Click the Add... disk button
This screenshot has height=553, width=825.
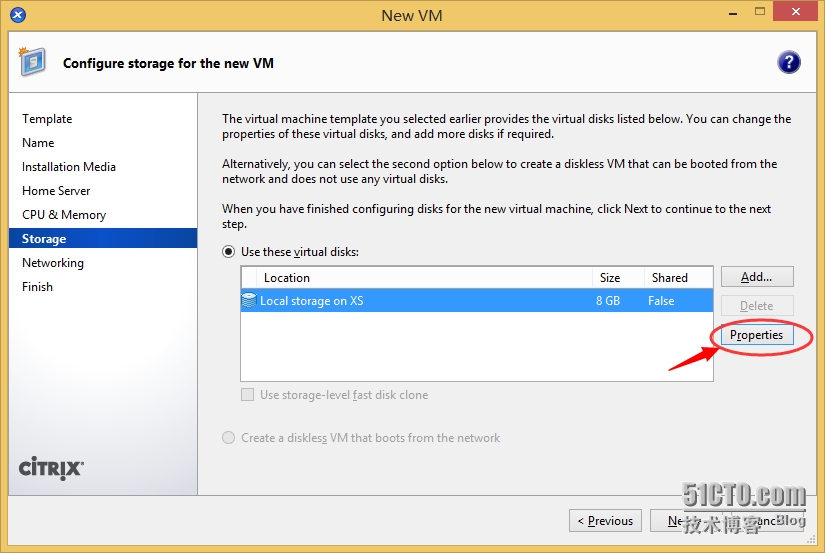(x=756, y=277)
